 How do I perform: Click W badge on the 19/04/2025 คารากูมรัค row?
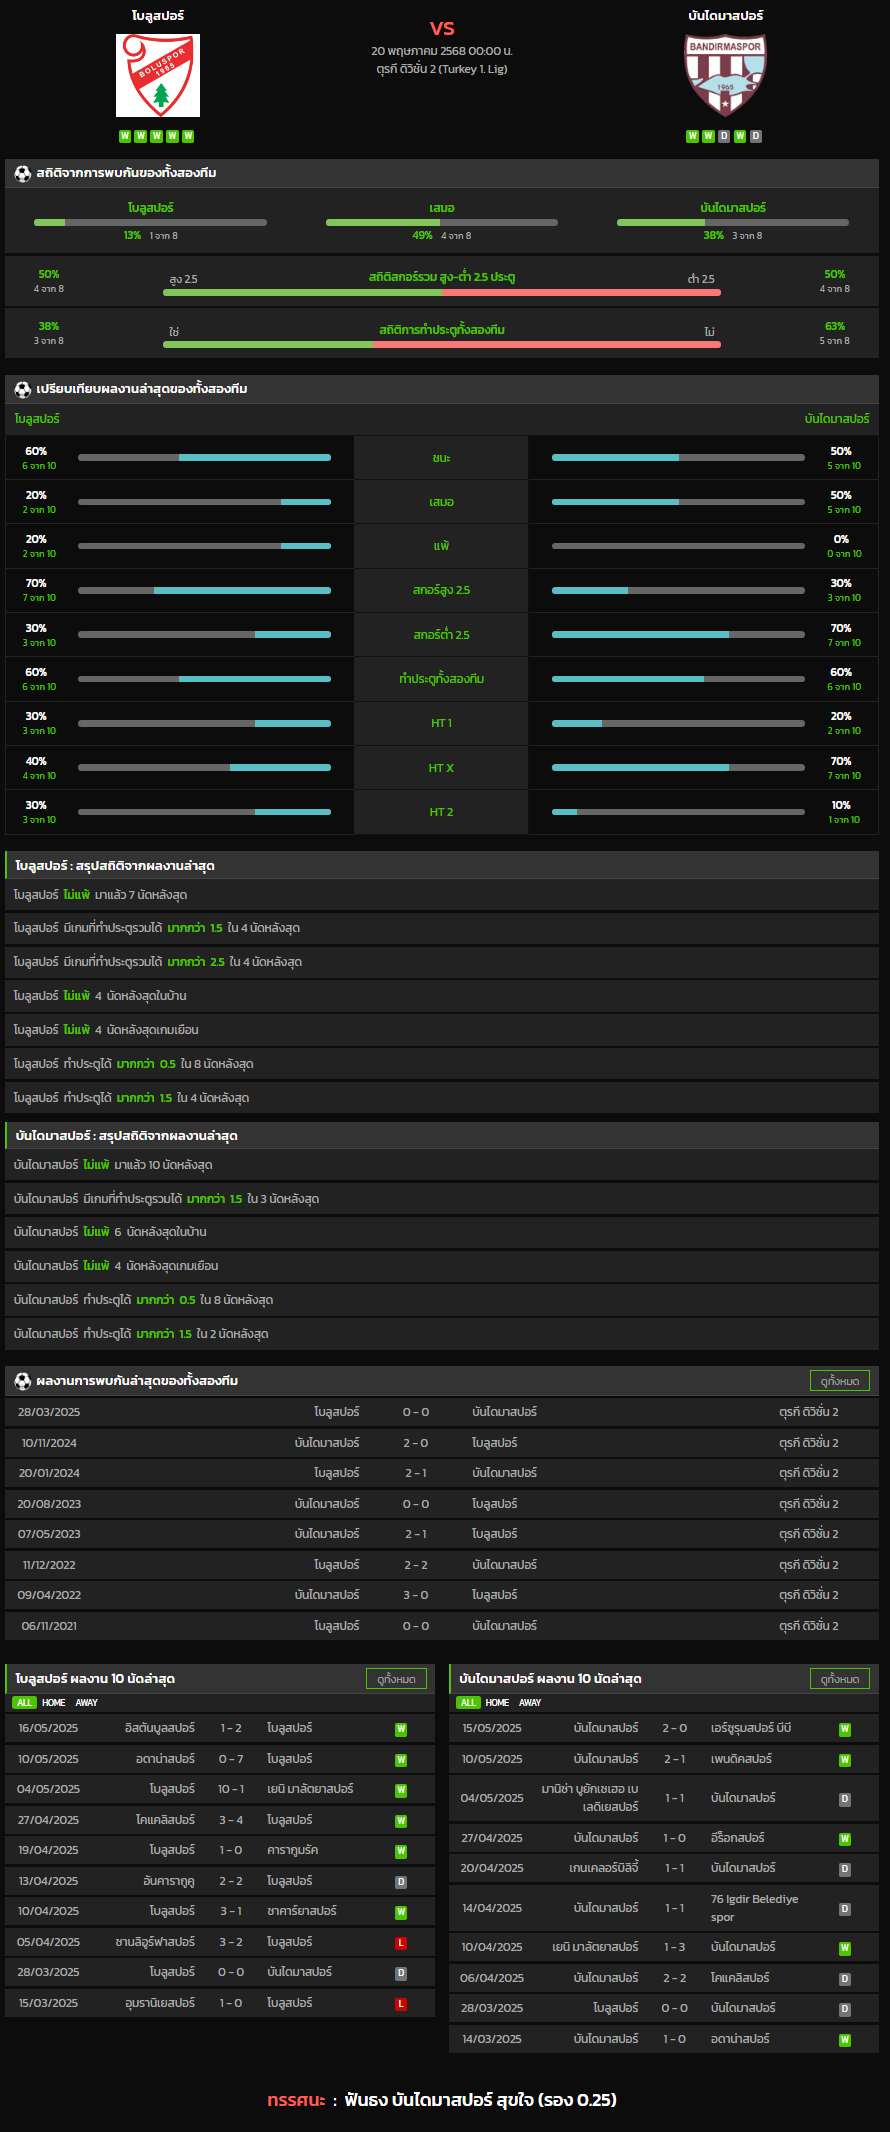tap(401, 1851)
